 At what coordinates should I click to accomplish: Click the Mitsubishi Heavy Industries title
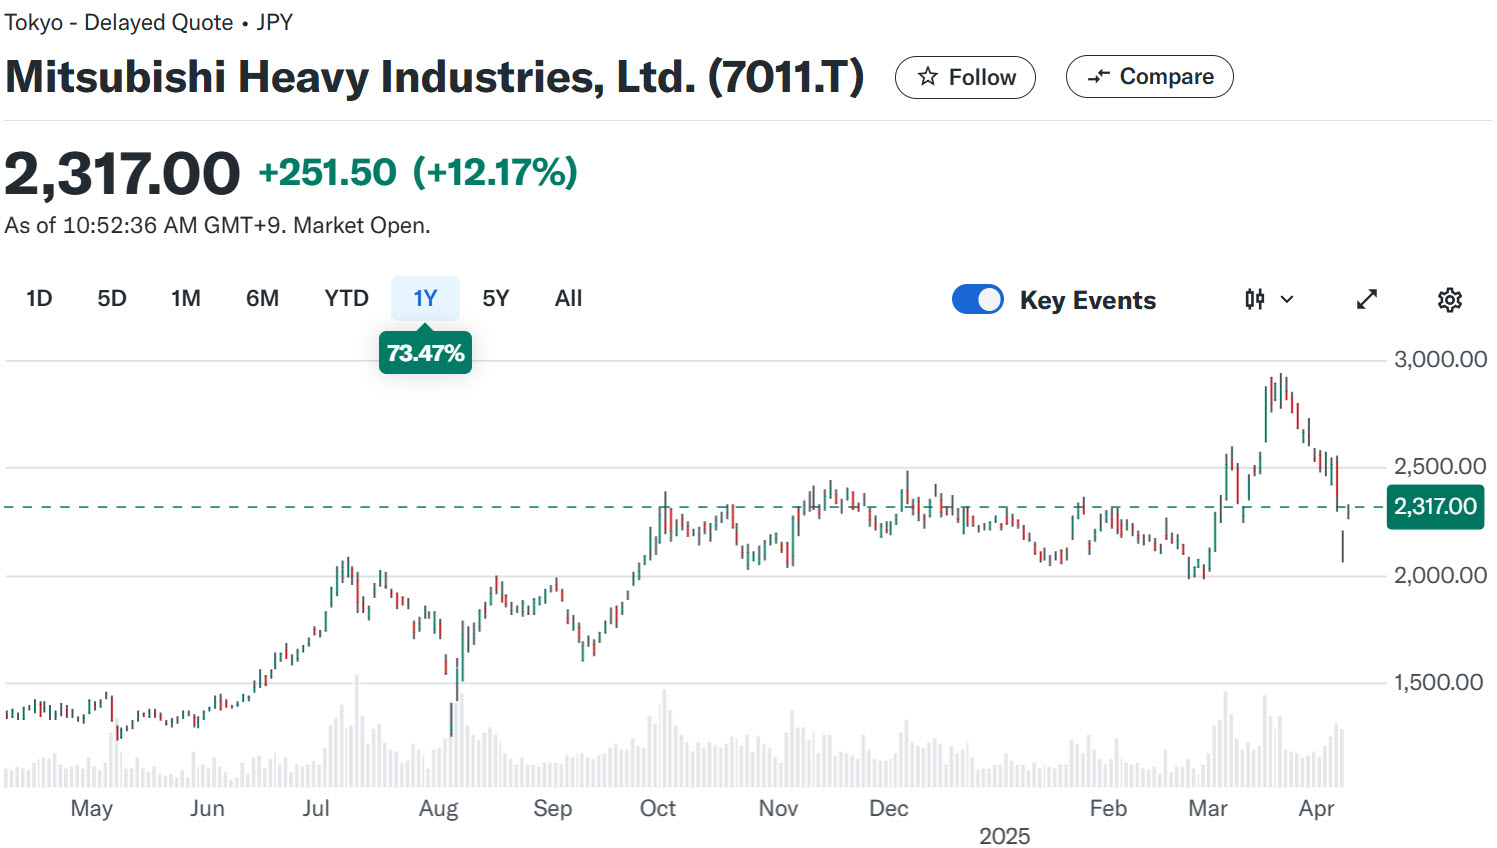tap(434, 77)
